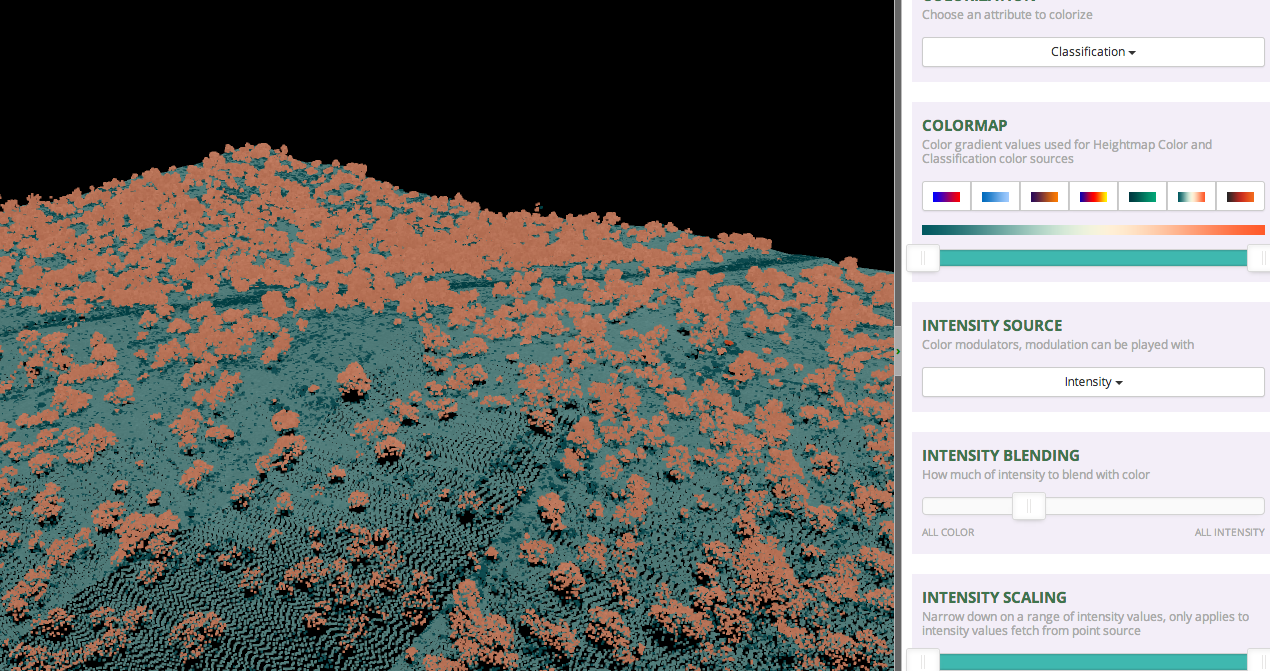Click the left handle of colormap range slider
Screen dimensions: 1270x671
click(x=923, y=258)
